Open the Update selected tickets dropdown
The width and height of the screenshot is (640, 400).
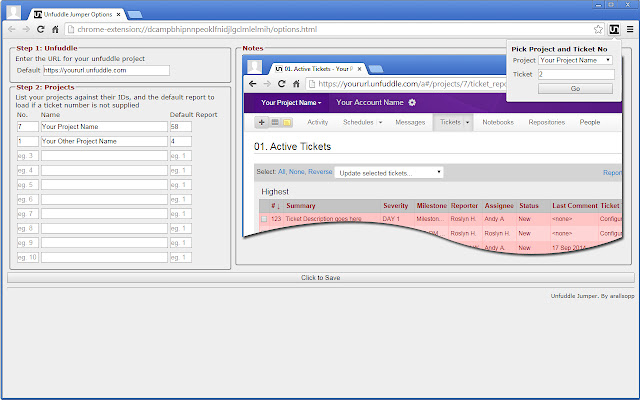[x=389, y=173]
